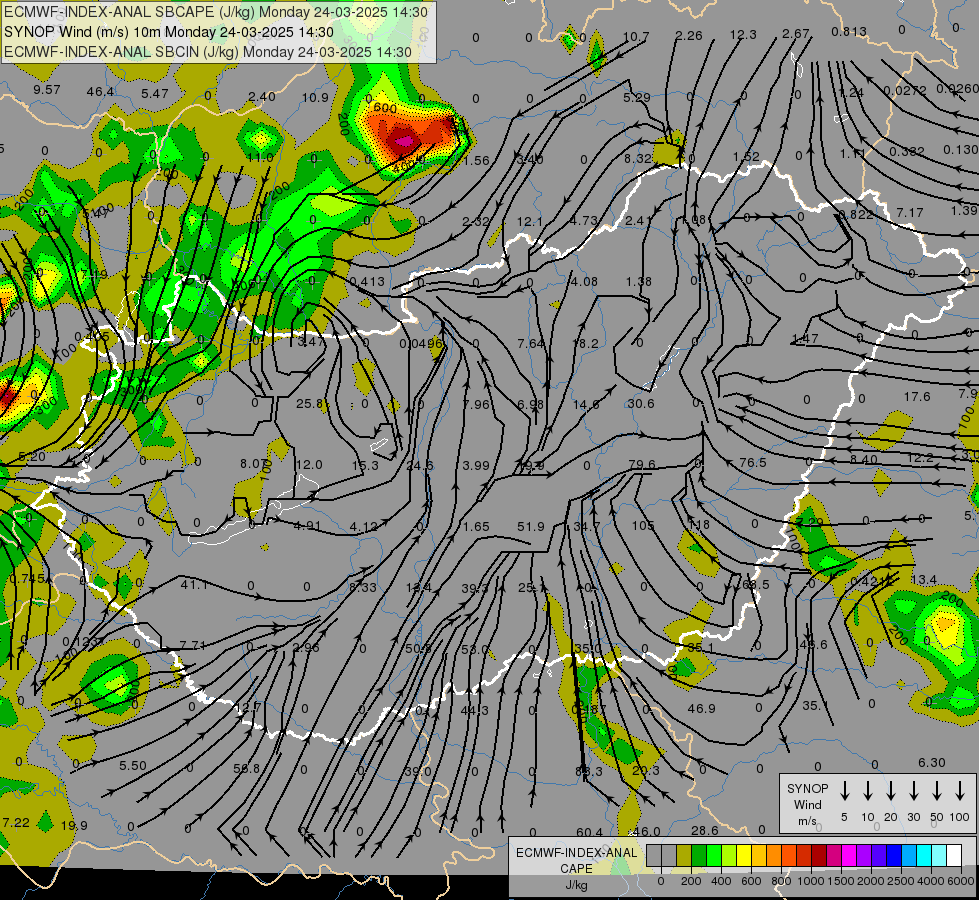Click map value '2.26'

pos(689,36)
